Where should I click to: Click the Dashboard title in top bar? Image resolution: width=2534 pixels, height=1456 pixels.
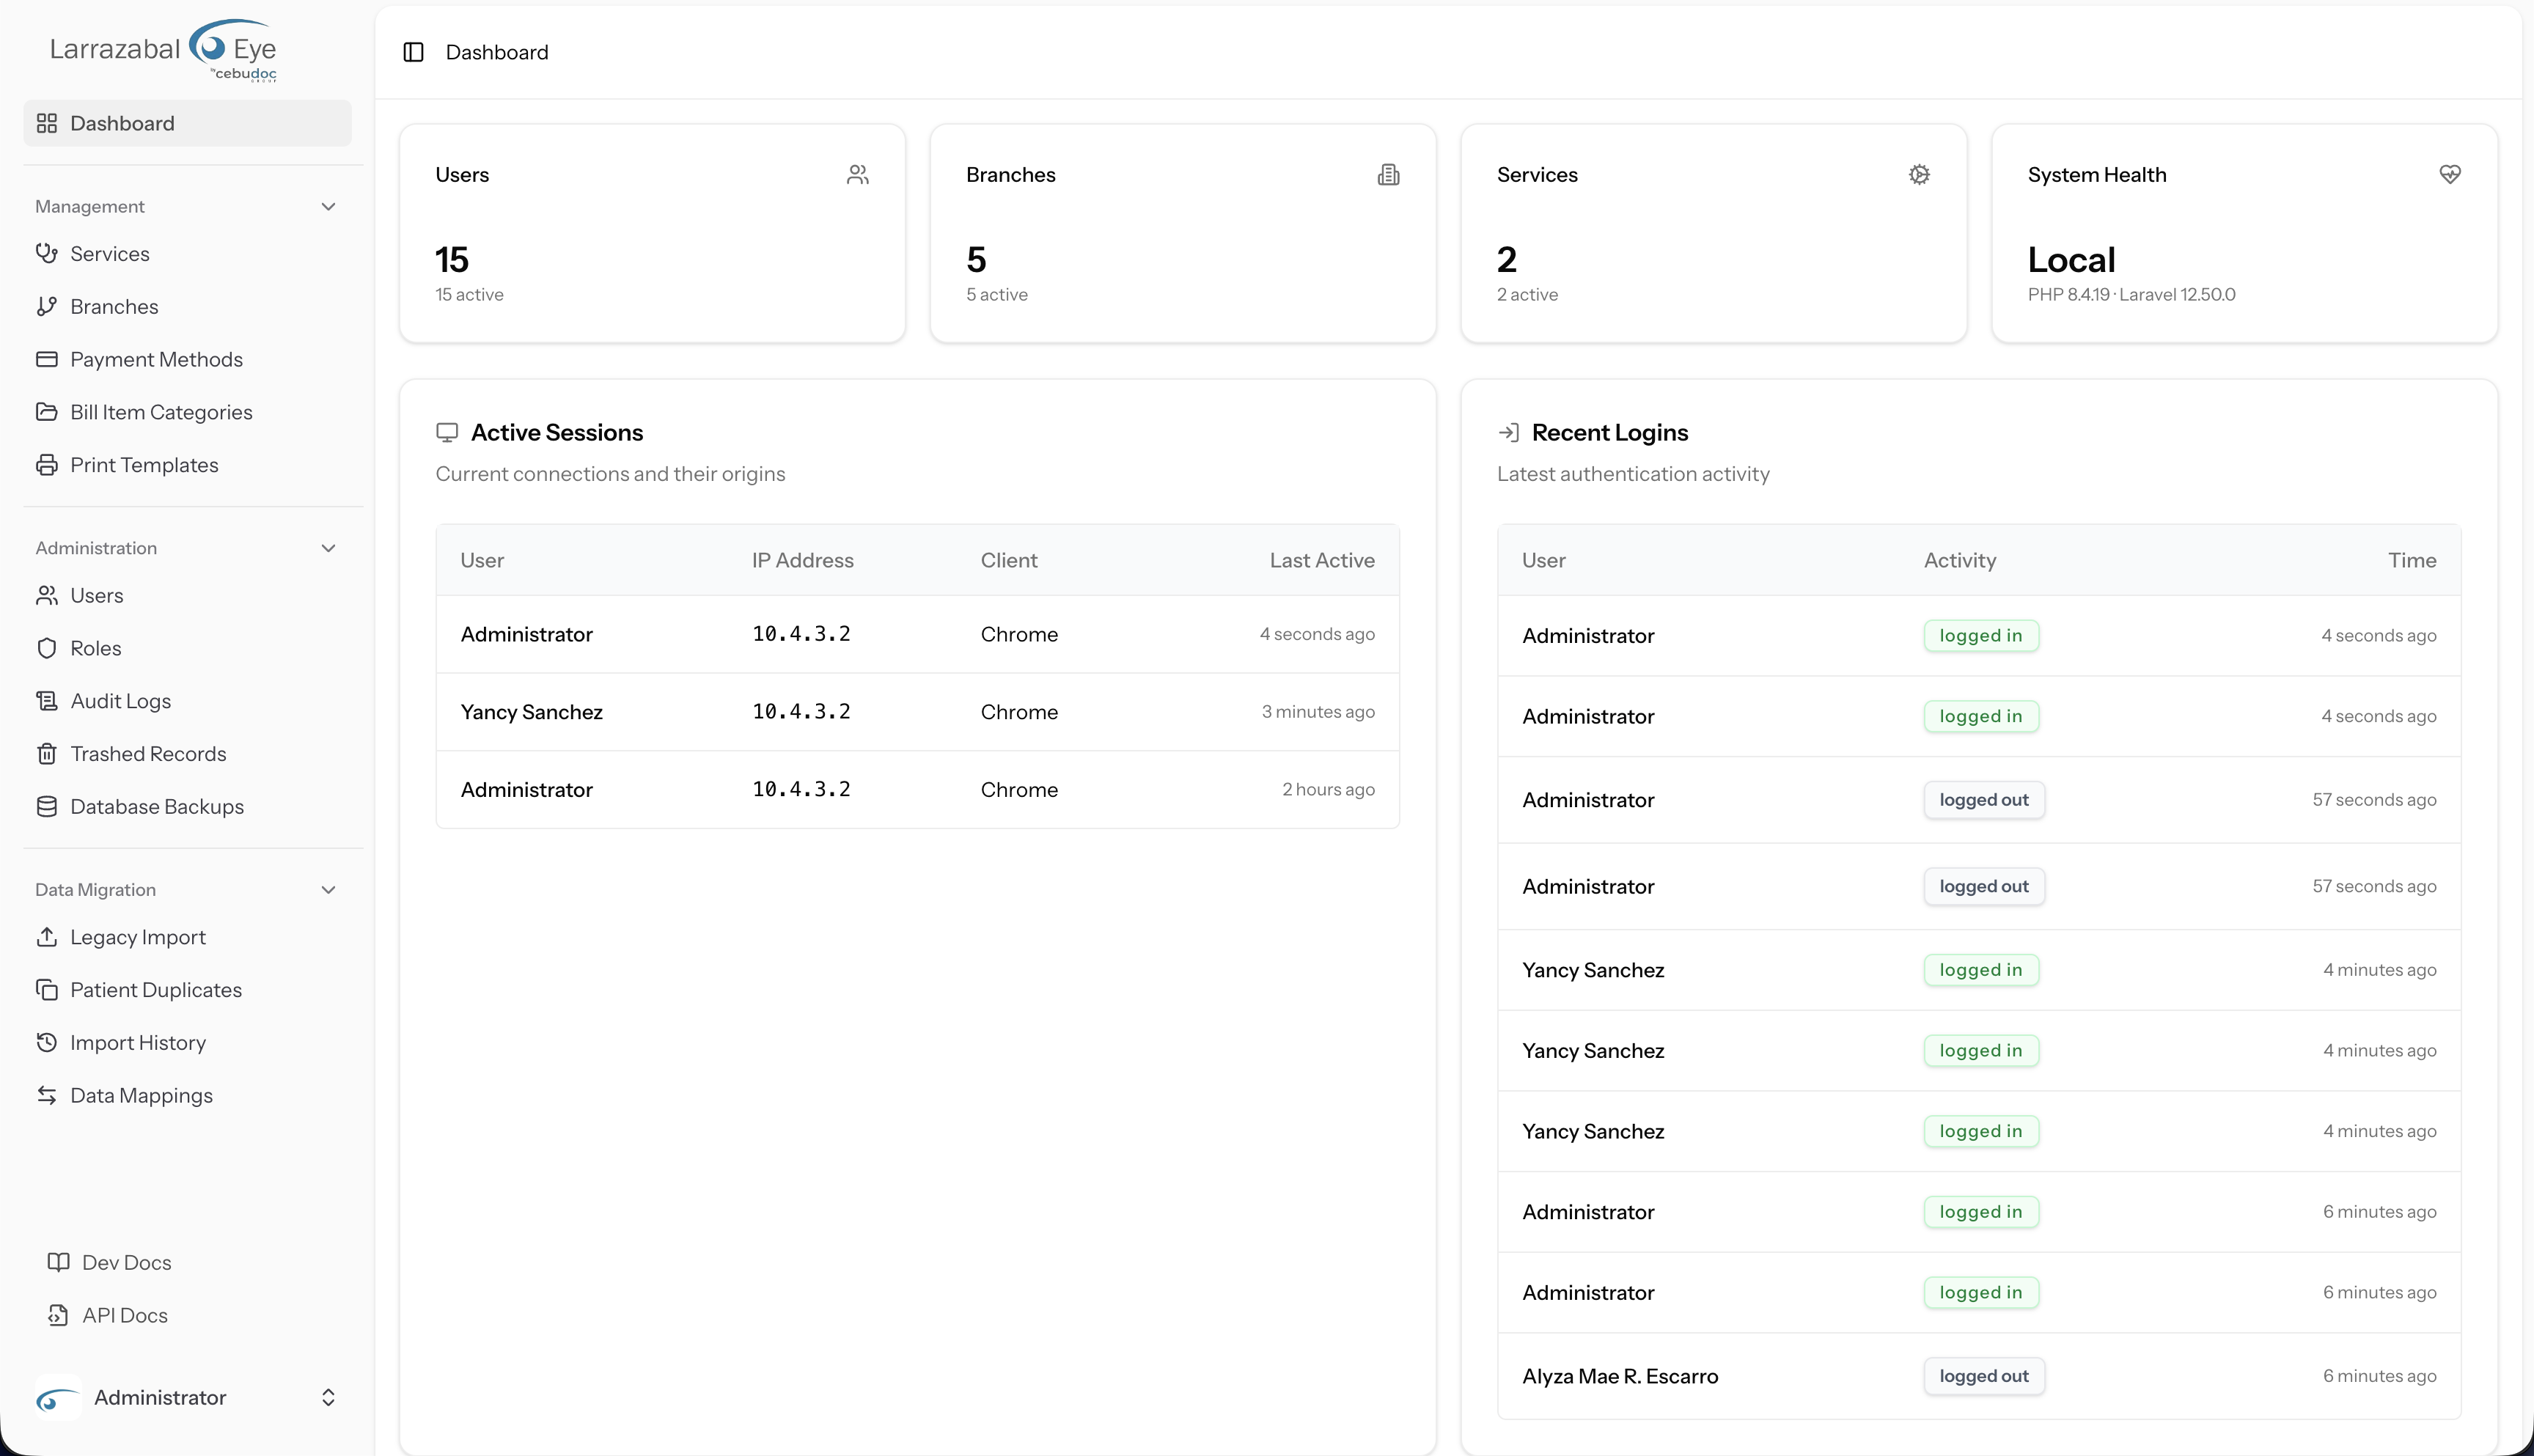[x=497, y=52]
